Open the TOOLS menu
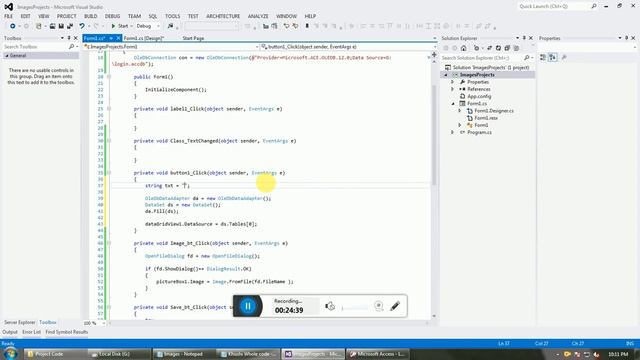This screenshot has height=360, width=640. click(172, 16)
